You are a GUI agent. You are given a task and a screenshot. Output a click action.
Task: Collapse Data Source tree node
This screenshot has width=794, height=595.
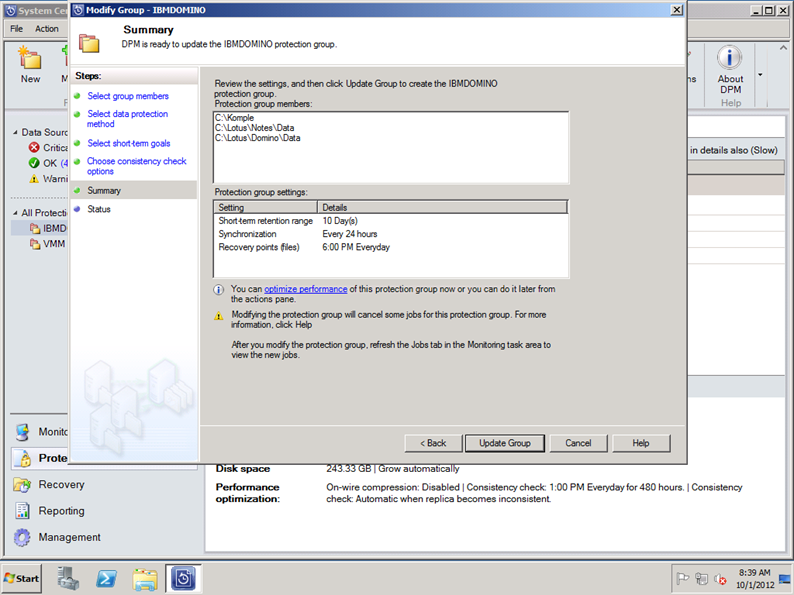[x=15, y=132]
